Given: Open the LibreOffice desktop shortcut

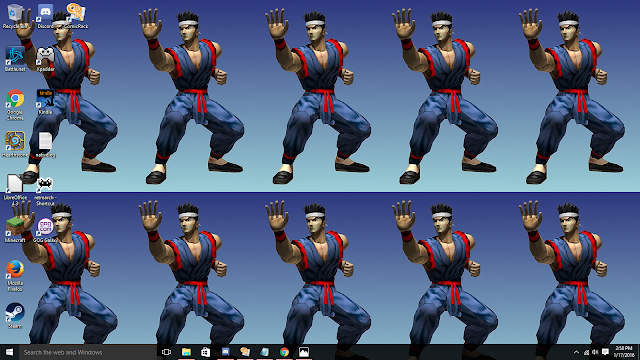Looking at the screenshot, I should 15,190.
